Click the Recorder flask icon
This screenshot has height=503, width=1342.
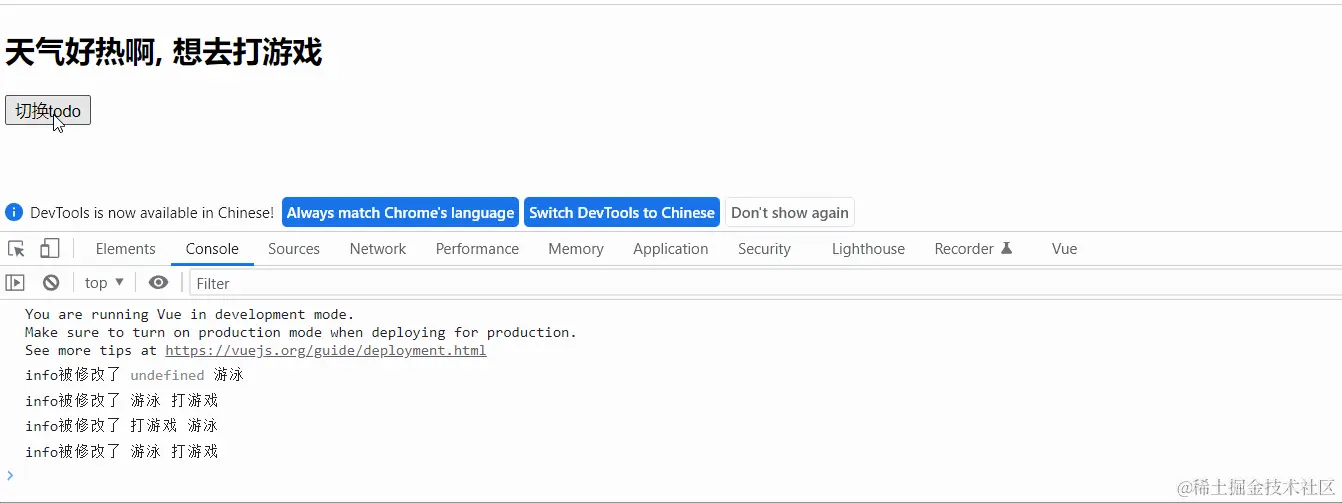(x=1007, y=249)
